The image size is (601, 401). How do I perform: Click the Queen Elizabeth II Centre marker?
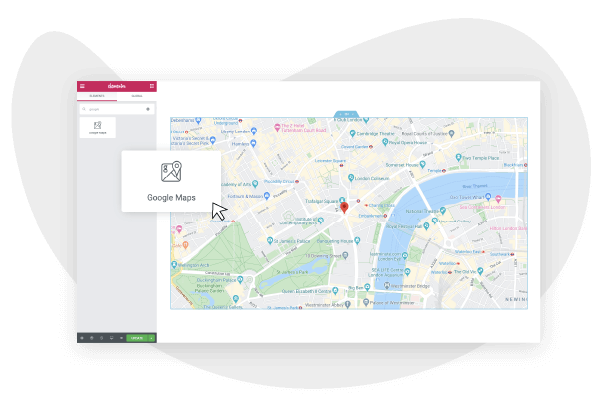point(335,291)
